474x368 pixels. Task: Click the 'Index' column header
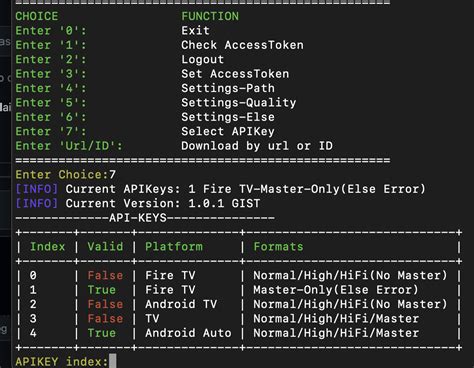[47, 247]
